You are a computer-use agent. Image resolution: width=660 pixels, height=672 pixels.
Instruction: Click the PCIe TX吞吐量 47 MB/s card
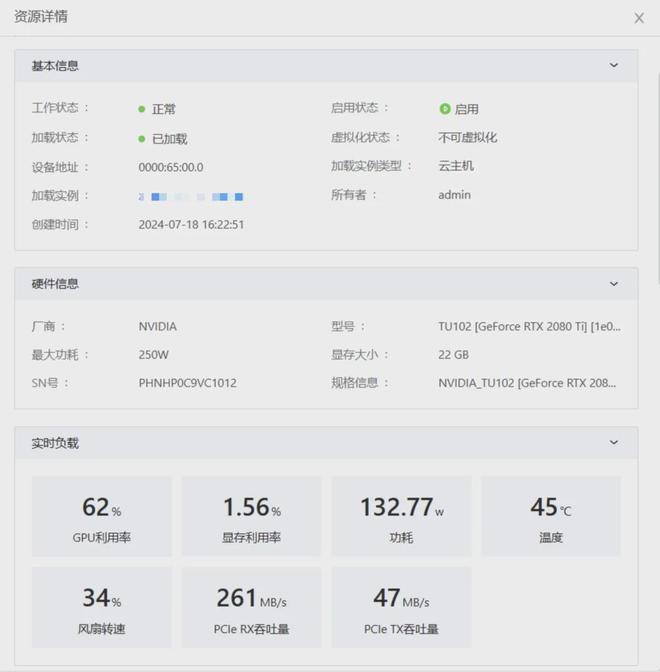402,607
